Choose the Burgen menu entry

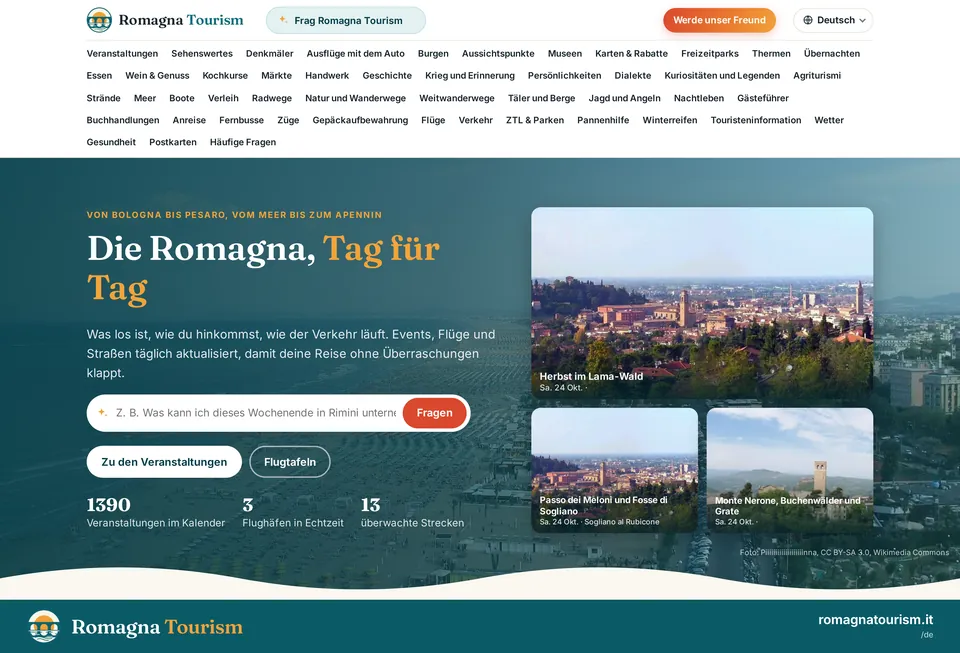point(433,54)
